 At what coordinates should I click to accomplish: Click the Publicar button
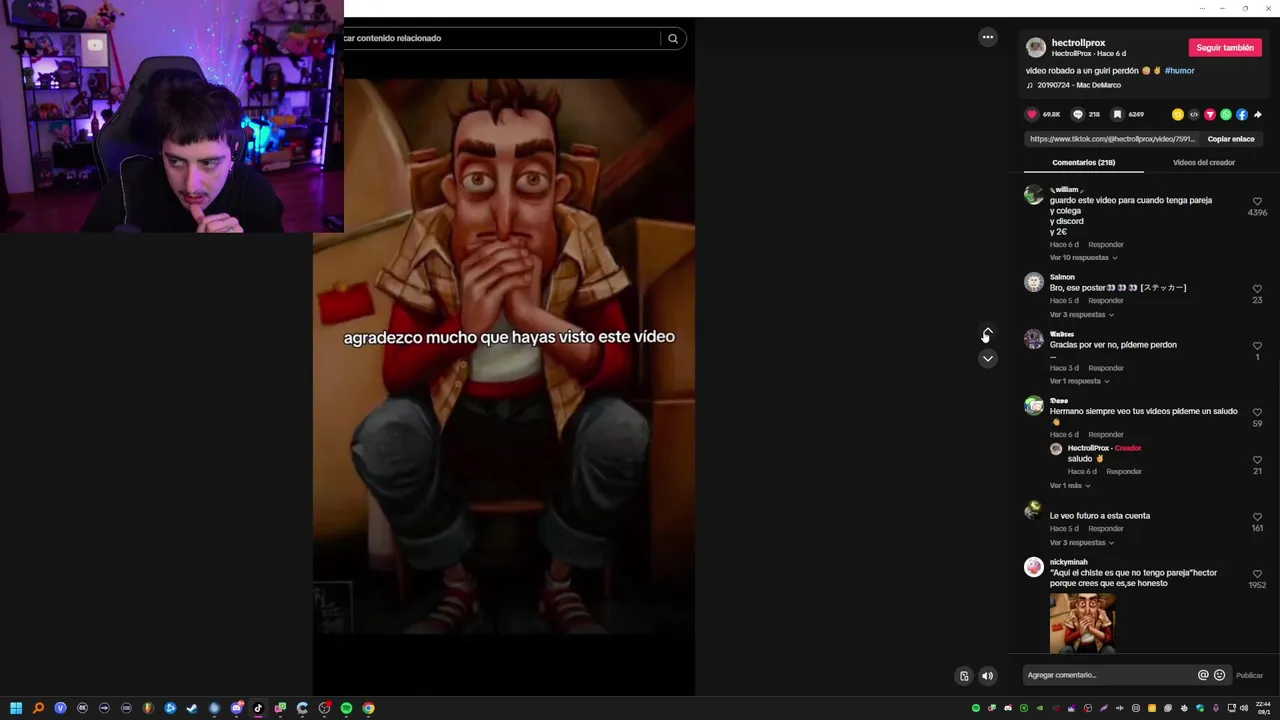click(x=1250, y=675)
